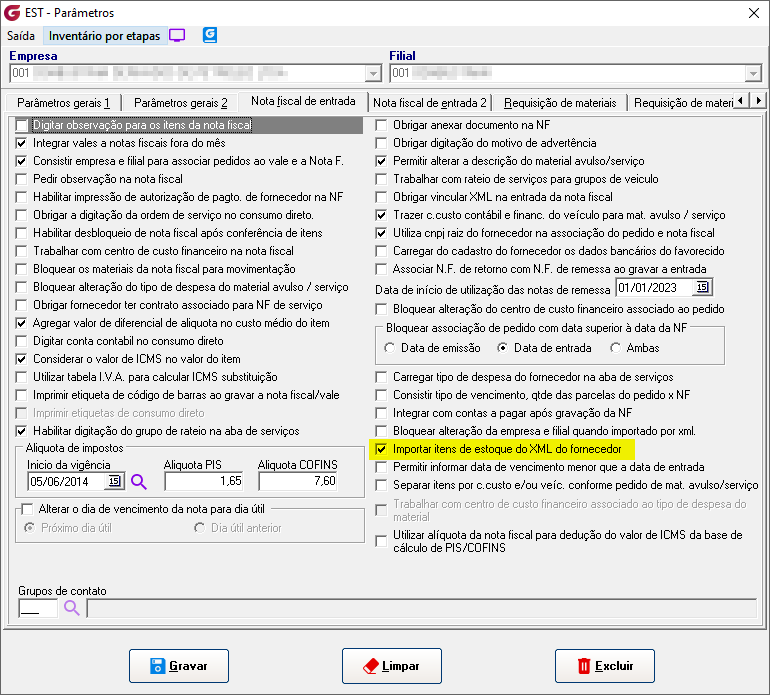
Task: Click the Excluir button
Action: (x=605, y=666)
